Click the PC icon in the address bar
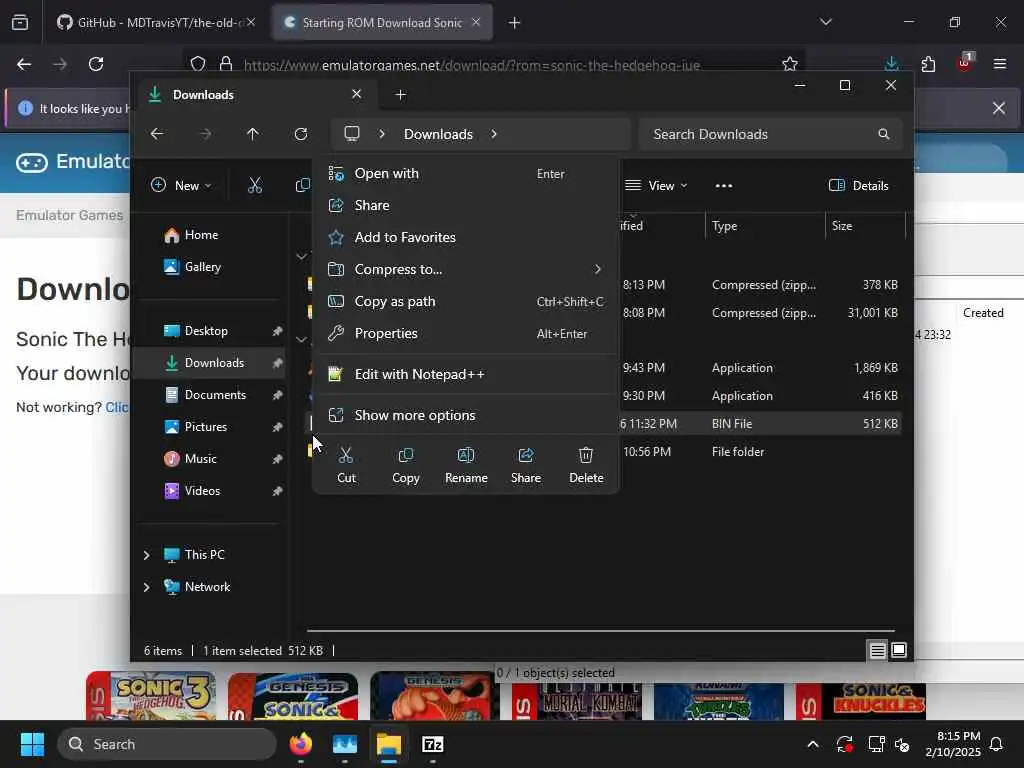Image resolution: width=1024 pixels, height=768 pixels. point(352,135)
